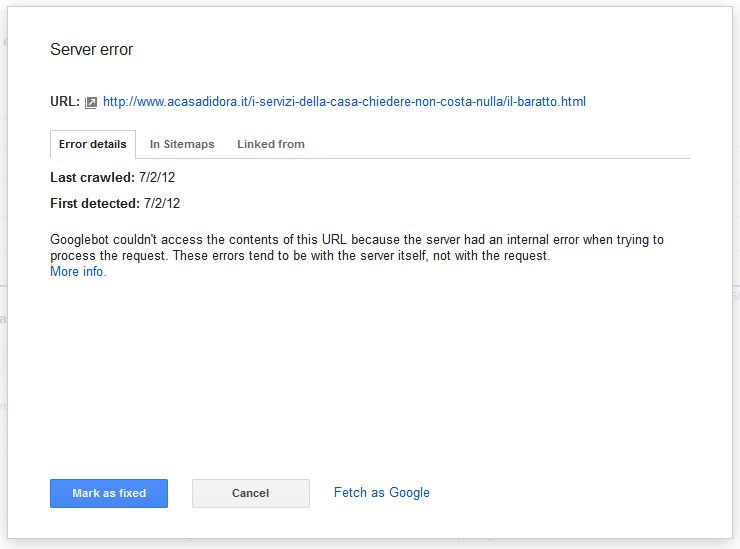Click the 7/2/12 date after Last crawled
The width and height of the screenshot is (740, 549).
point(157,177)
